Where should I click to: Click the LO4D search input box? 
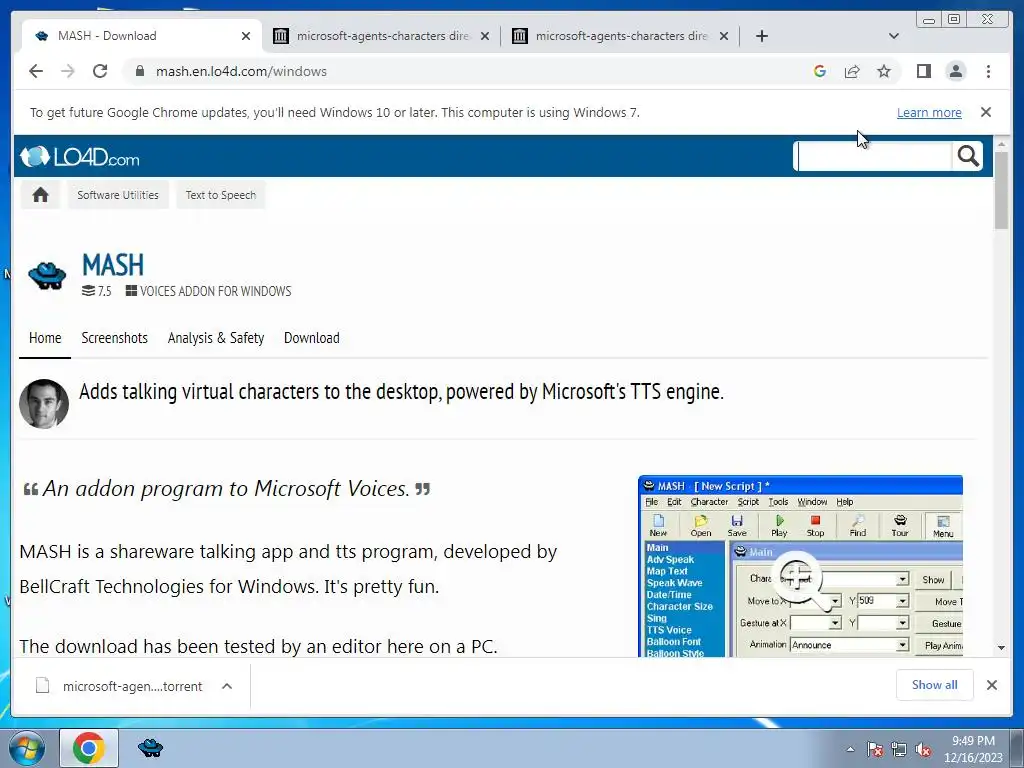point(873,157)
